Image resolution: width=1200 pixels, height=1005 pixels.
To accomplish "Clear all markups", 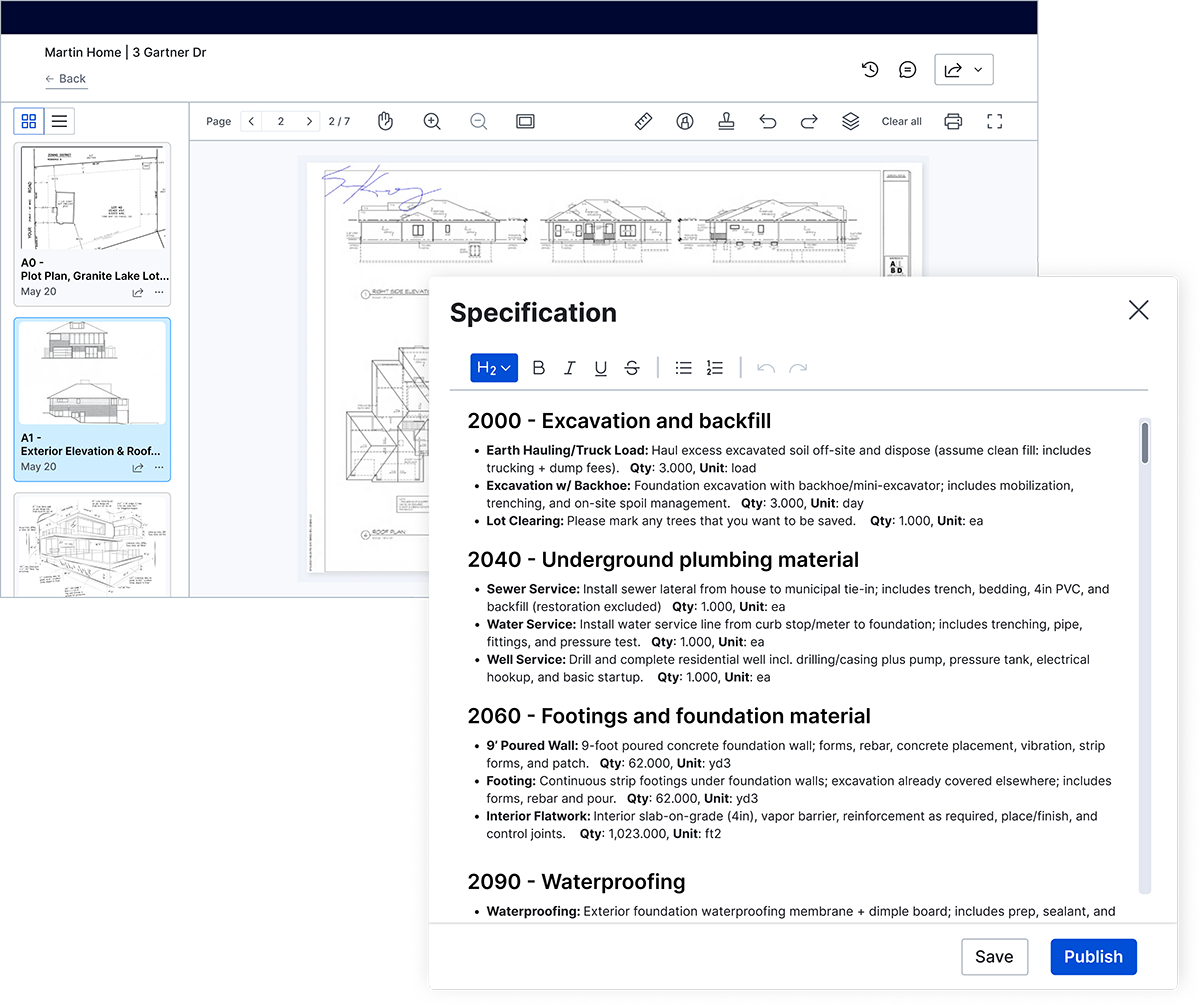I will coord(902,121).
